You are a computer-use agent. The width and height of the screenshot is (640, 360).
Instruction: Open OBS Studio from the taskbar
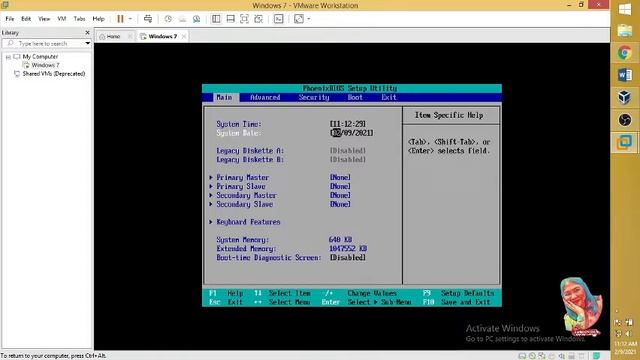[x=625, y=120]
